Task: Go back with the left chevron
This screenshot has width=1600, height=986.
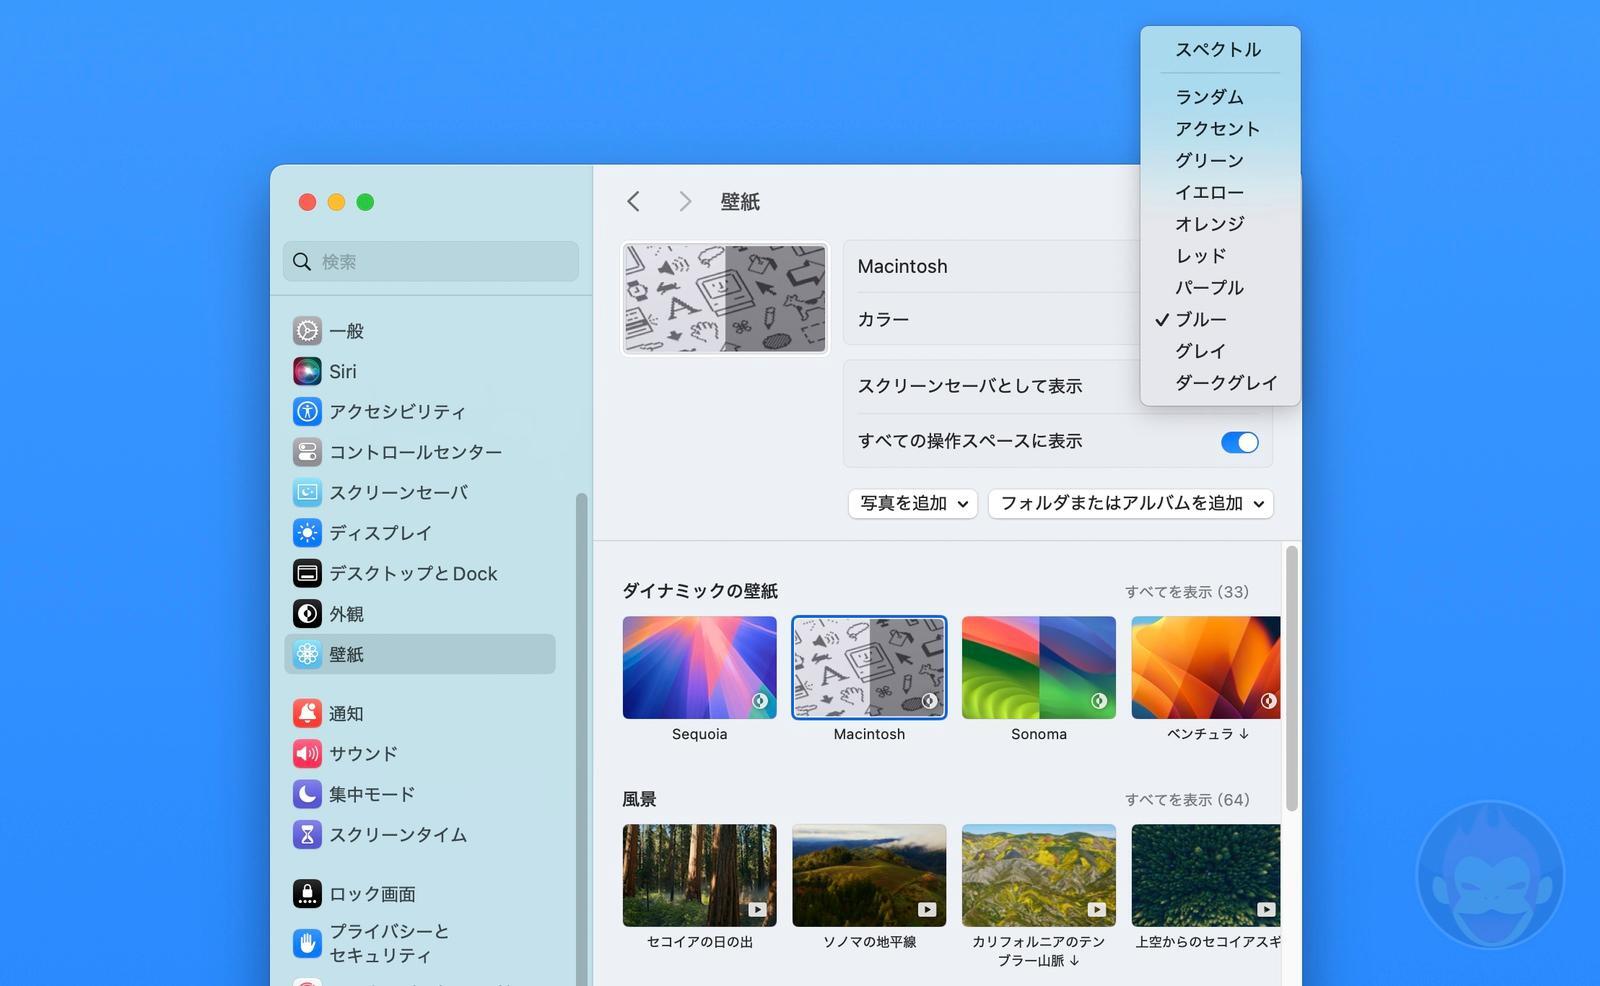Action: (x=633, y=202)
